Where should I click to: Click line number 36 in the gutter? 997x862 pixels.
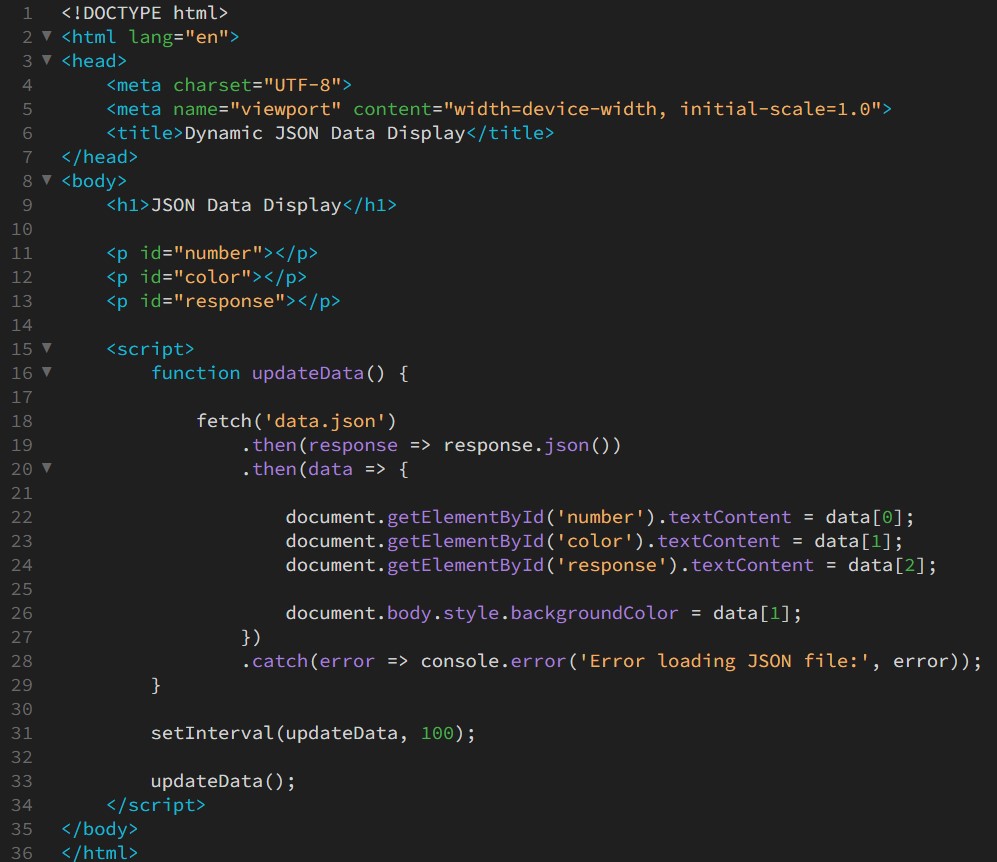click(22, 853)
